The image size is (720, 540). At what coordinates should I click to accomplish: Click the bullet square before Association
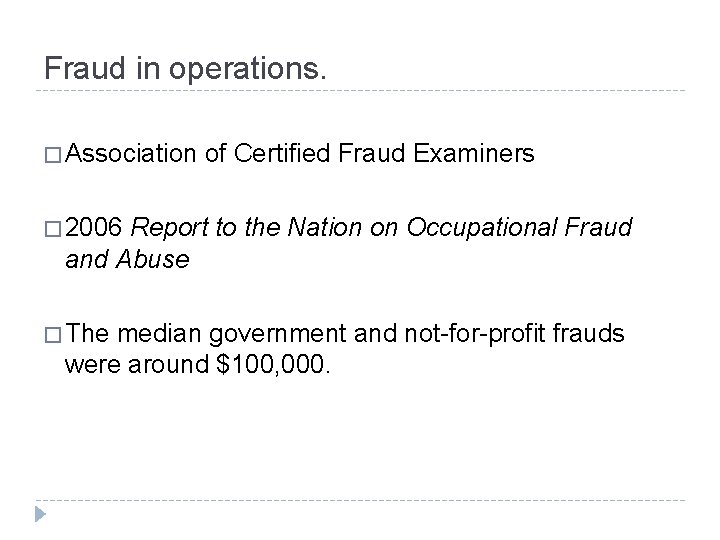54,154
